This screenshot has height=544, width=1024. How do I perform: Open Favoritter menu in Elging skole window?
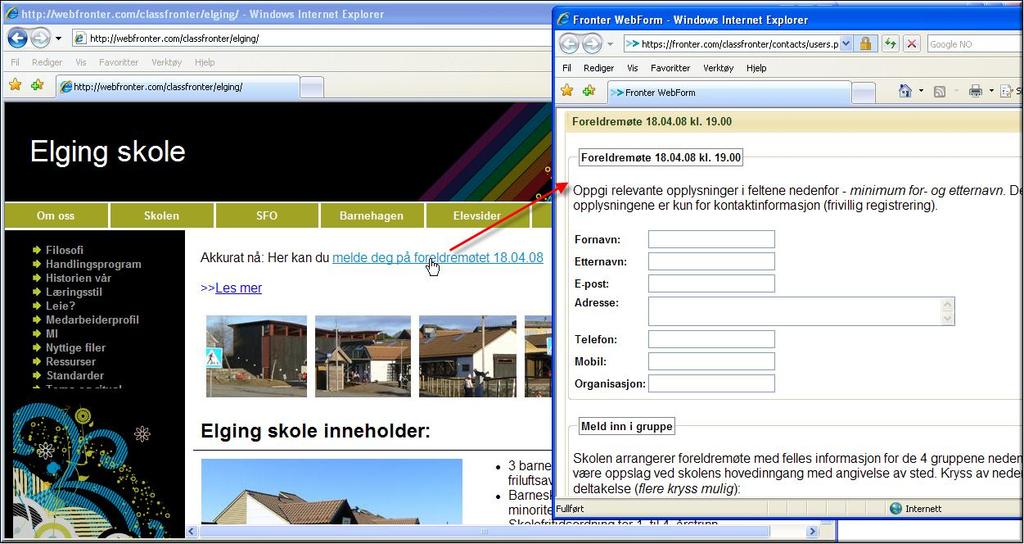point(119,62)
